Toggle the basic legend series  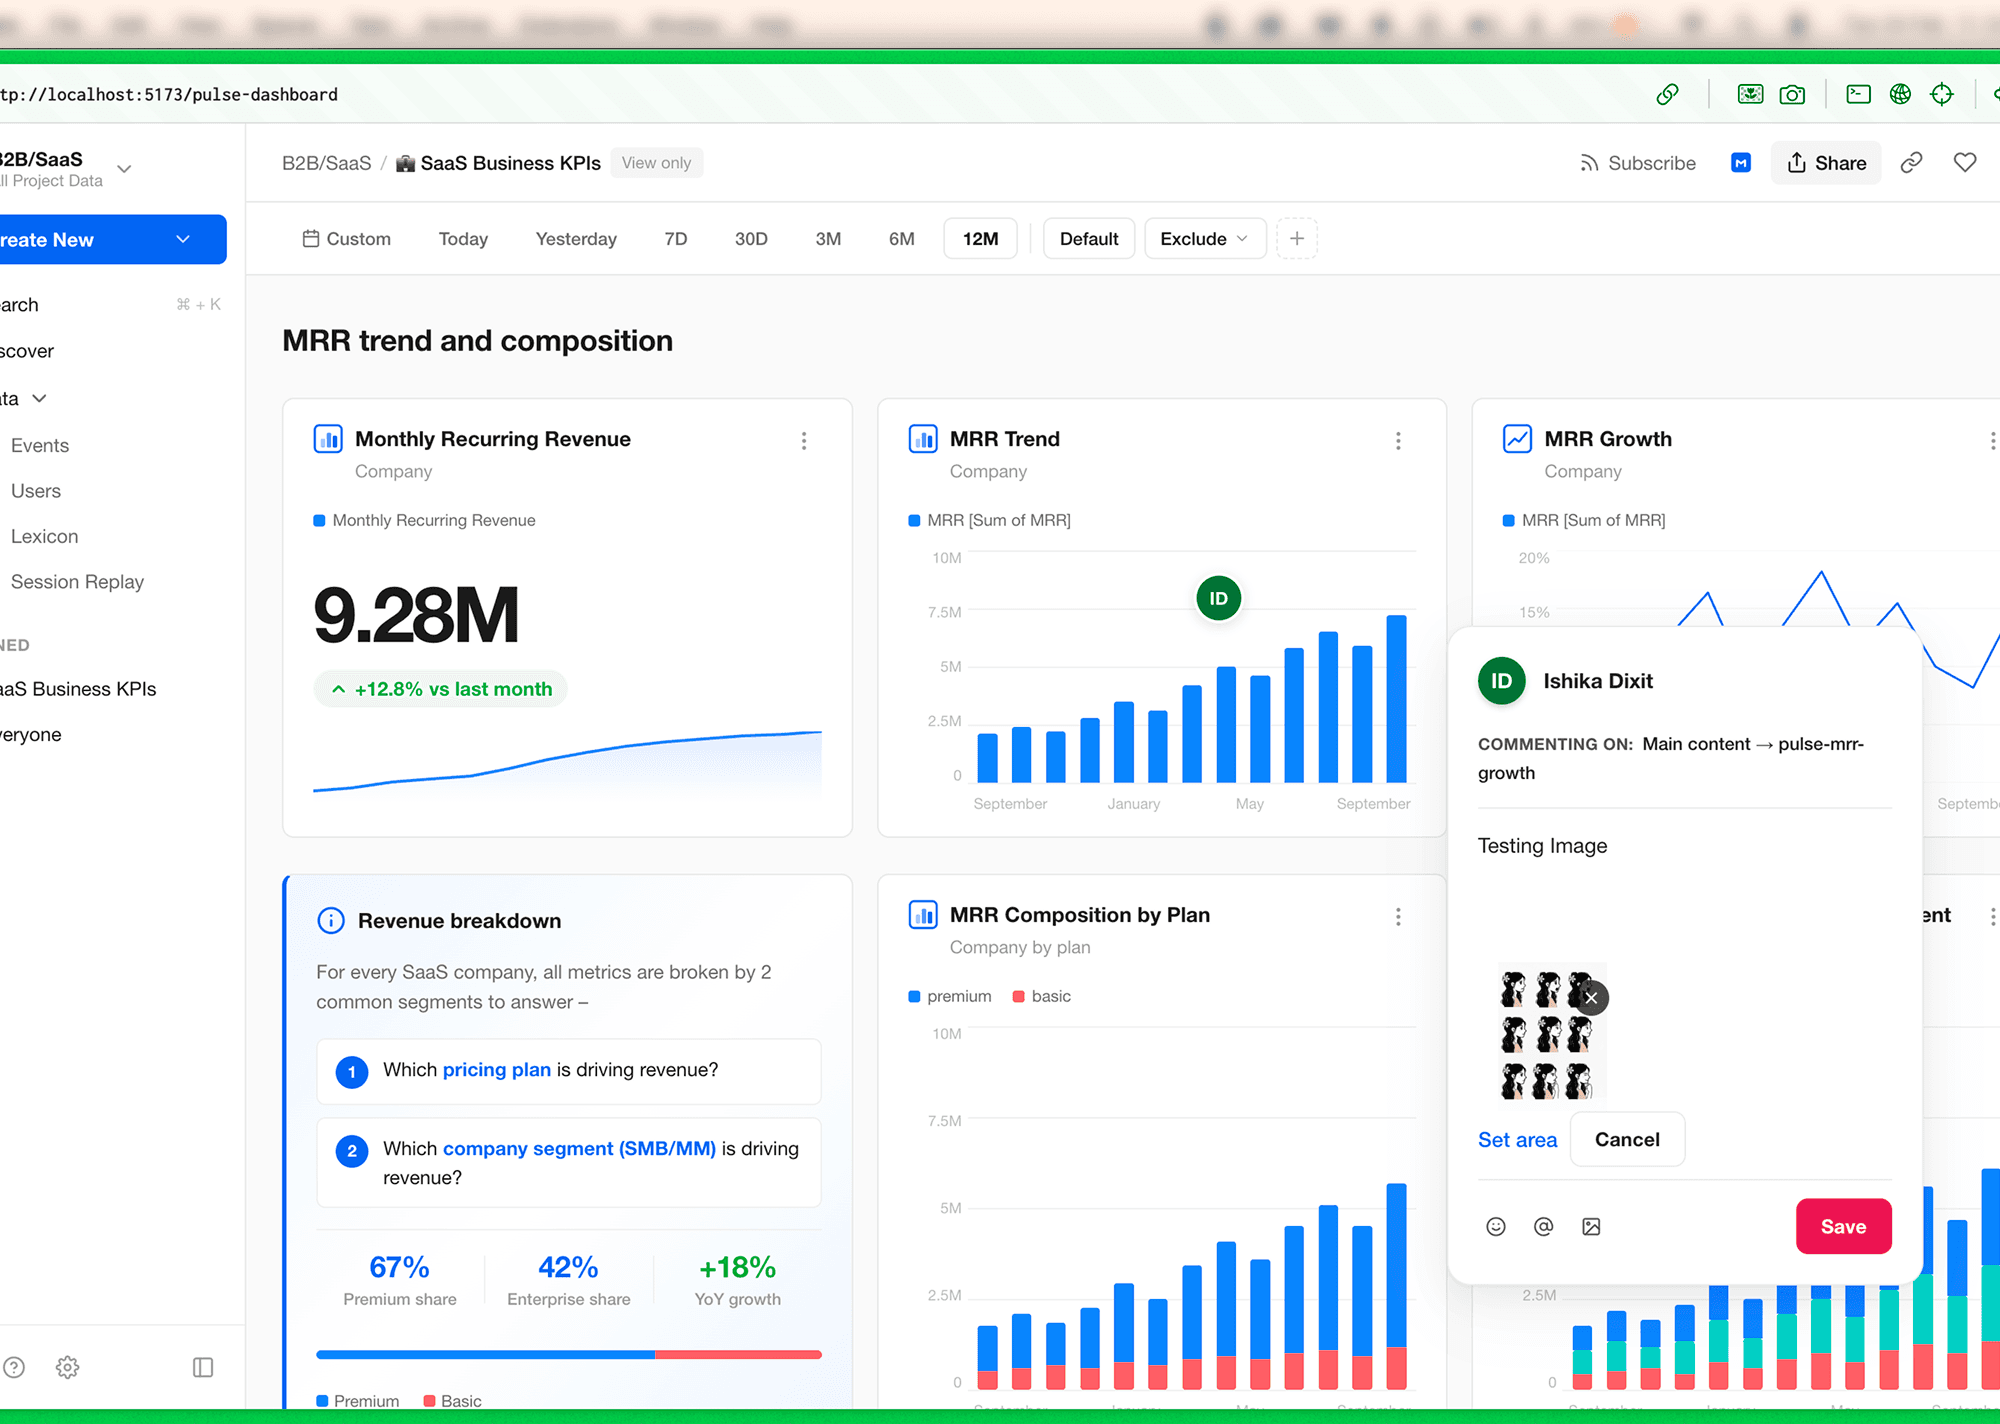pyautogui.click(x=1042, y=996)
